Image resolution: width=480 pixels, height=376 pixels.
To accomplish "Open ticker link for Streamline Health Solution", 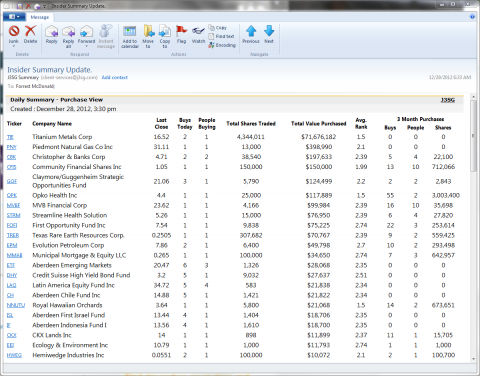I will pos(14,215).
